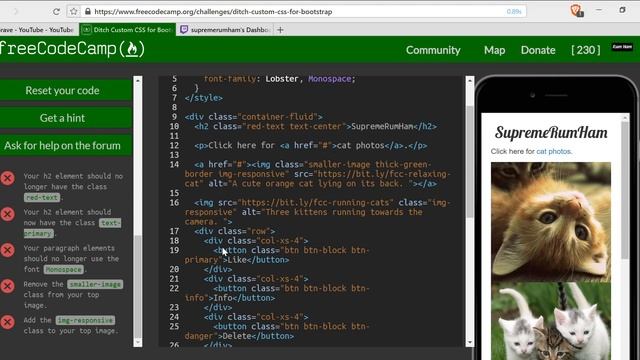The image size is (640, 360).
Task: Click the font-family Lobster code line 5
Action: 280,79
